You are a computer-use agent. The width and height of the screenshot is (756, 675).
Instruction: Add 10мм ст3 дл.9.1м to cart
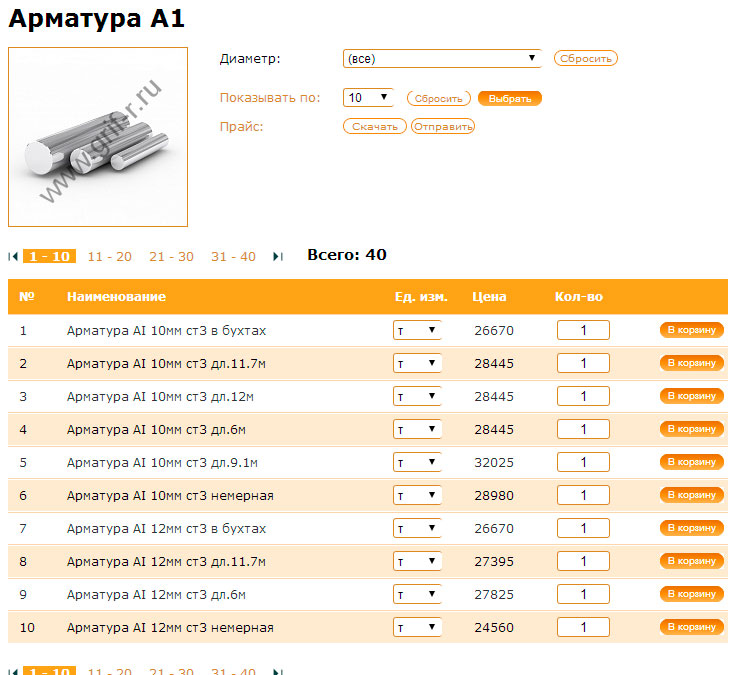click(x=691, y=462)
